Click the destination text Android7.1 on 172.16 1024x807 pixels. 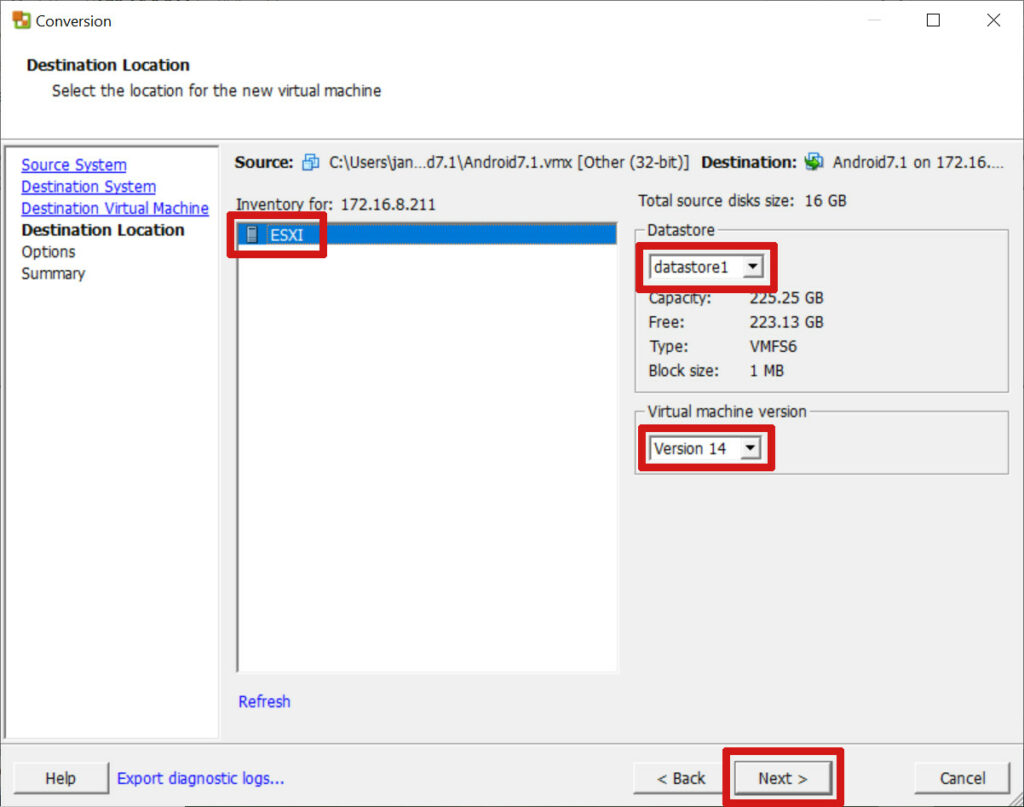point(918,162)
